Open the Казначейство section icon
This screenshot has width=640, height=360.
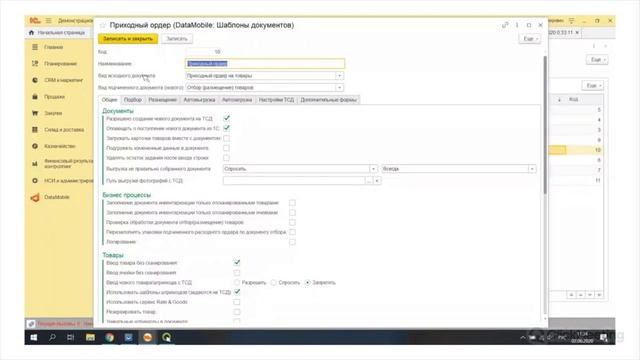click(35, 146)
